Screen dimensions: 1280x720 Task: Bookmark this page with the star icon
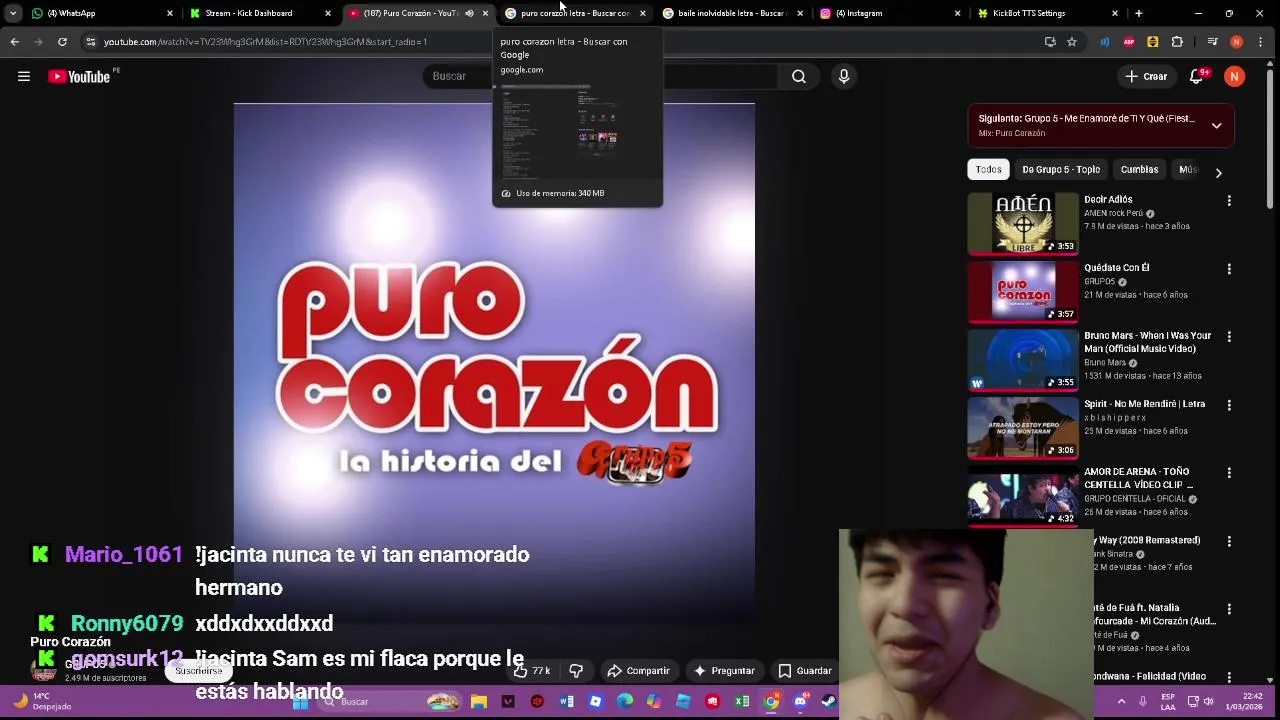pyautogui.click(x=1072, y=42)
